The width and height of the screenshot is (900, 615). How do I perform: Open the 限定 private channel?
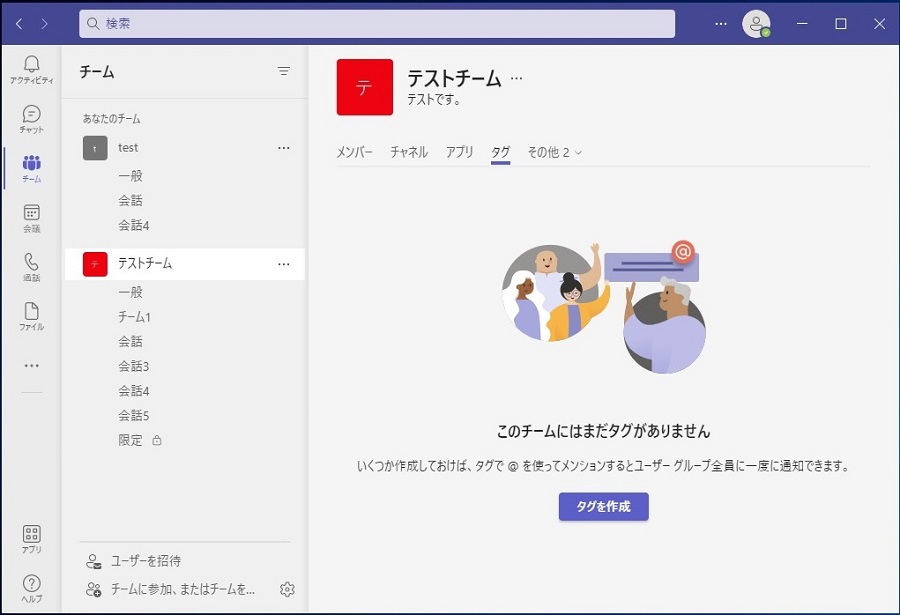coord(130,440)
